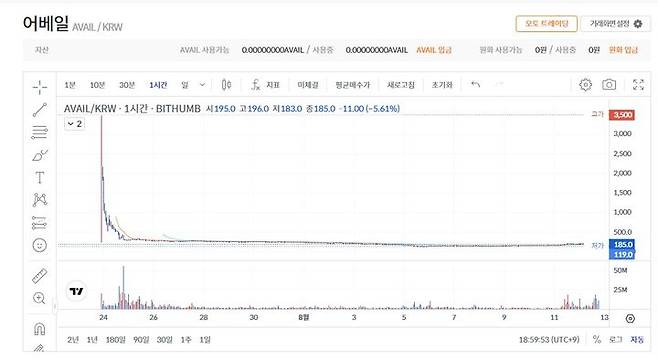Viewport: 658px width, 360px height.
Task: Select the crosshair cursor tool
Action: 40,87
